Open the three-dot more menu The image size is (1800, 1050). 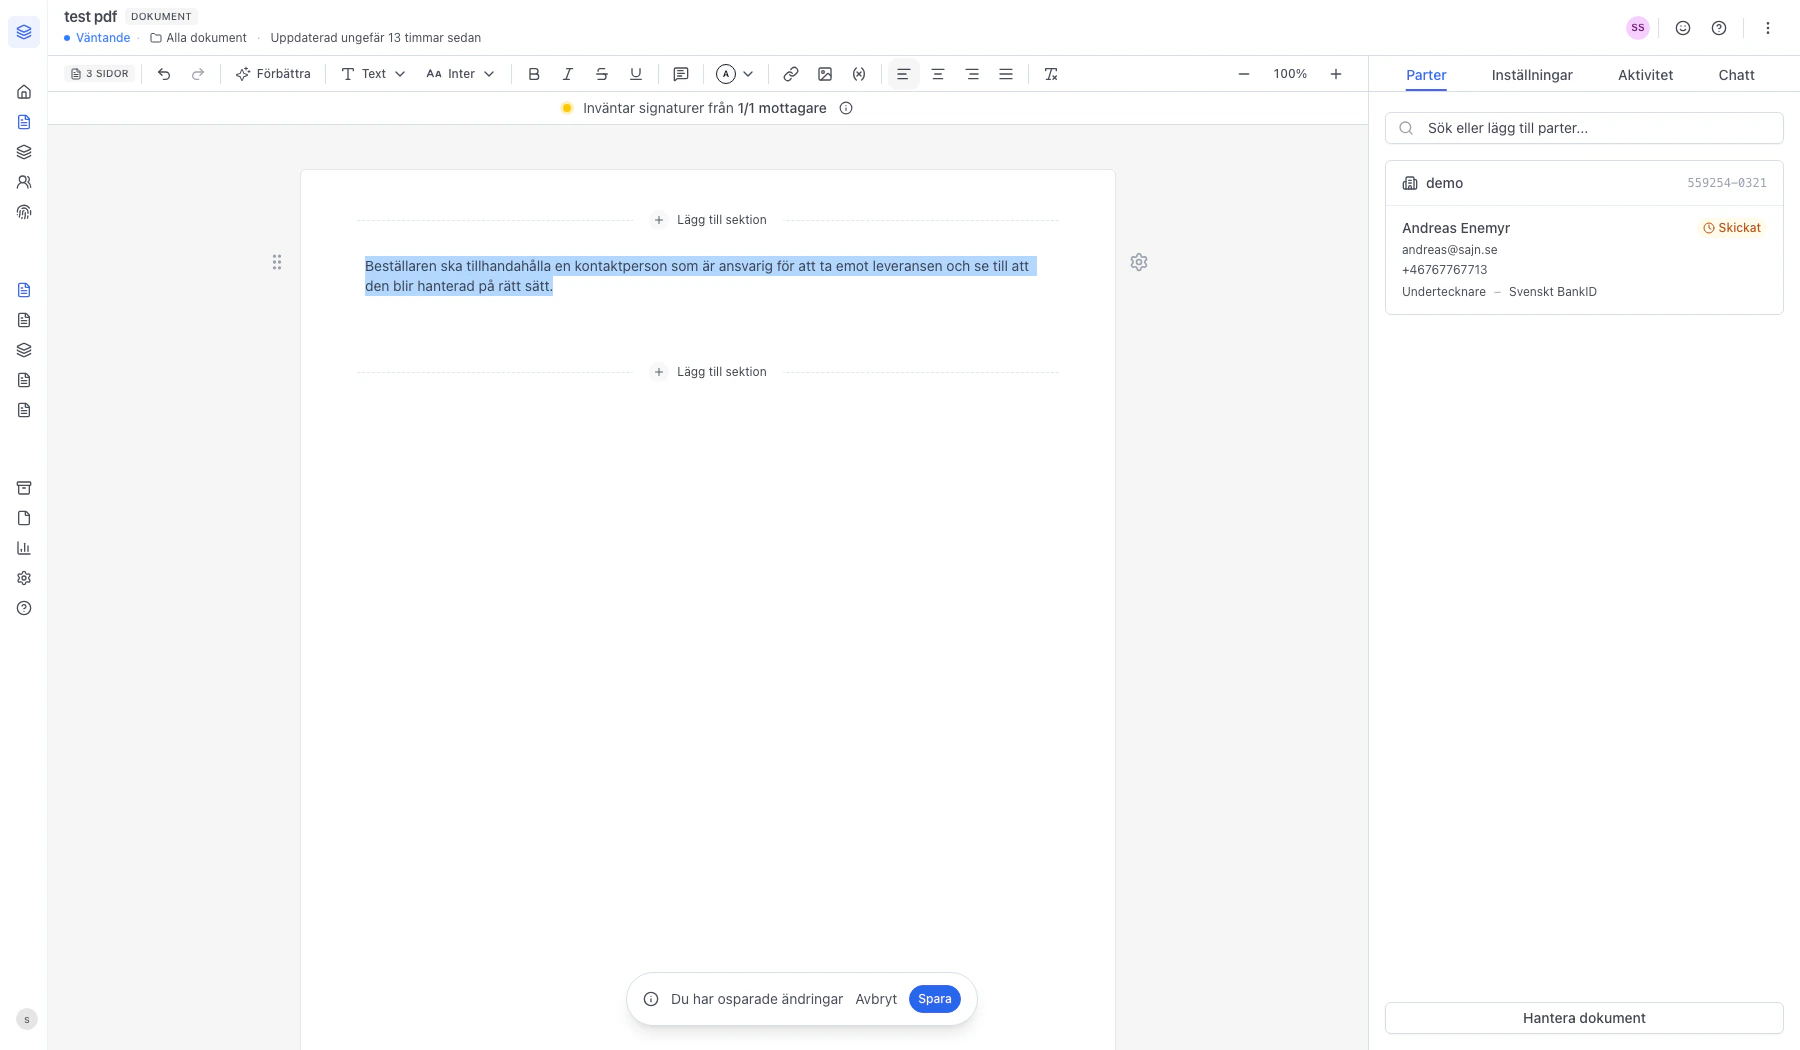point(1768,28)
